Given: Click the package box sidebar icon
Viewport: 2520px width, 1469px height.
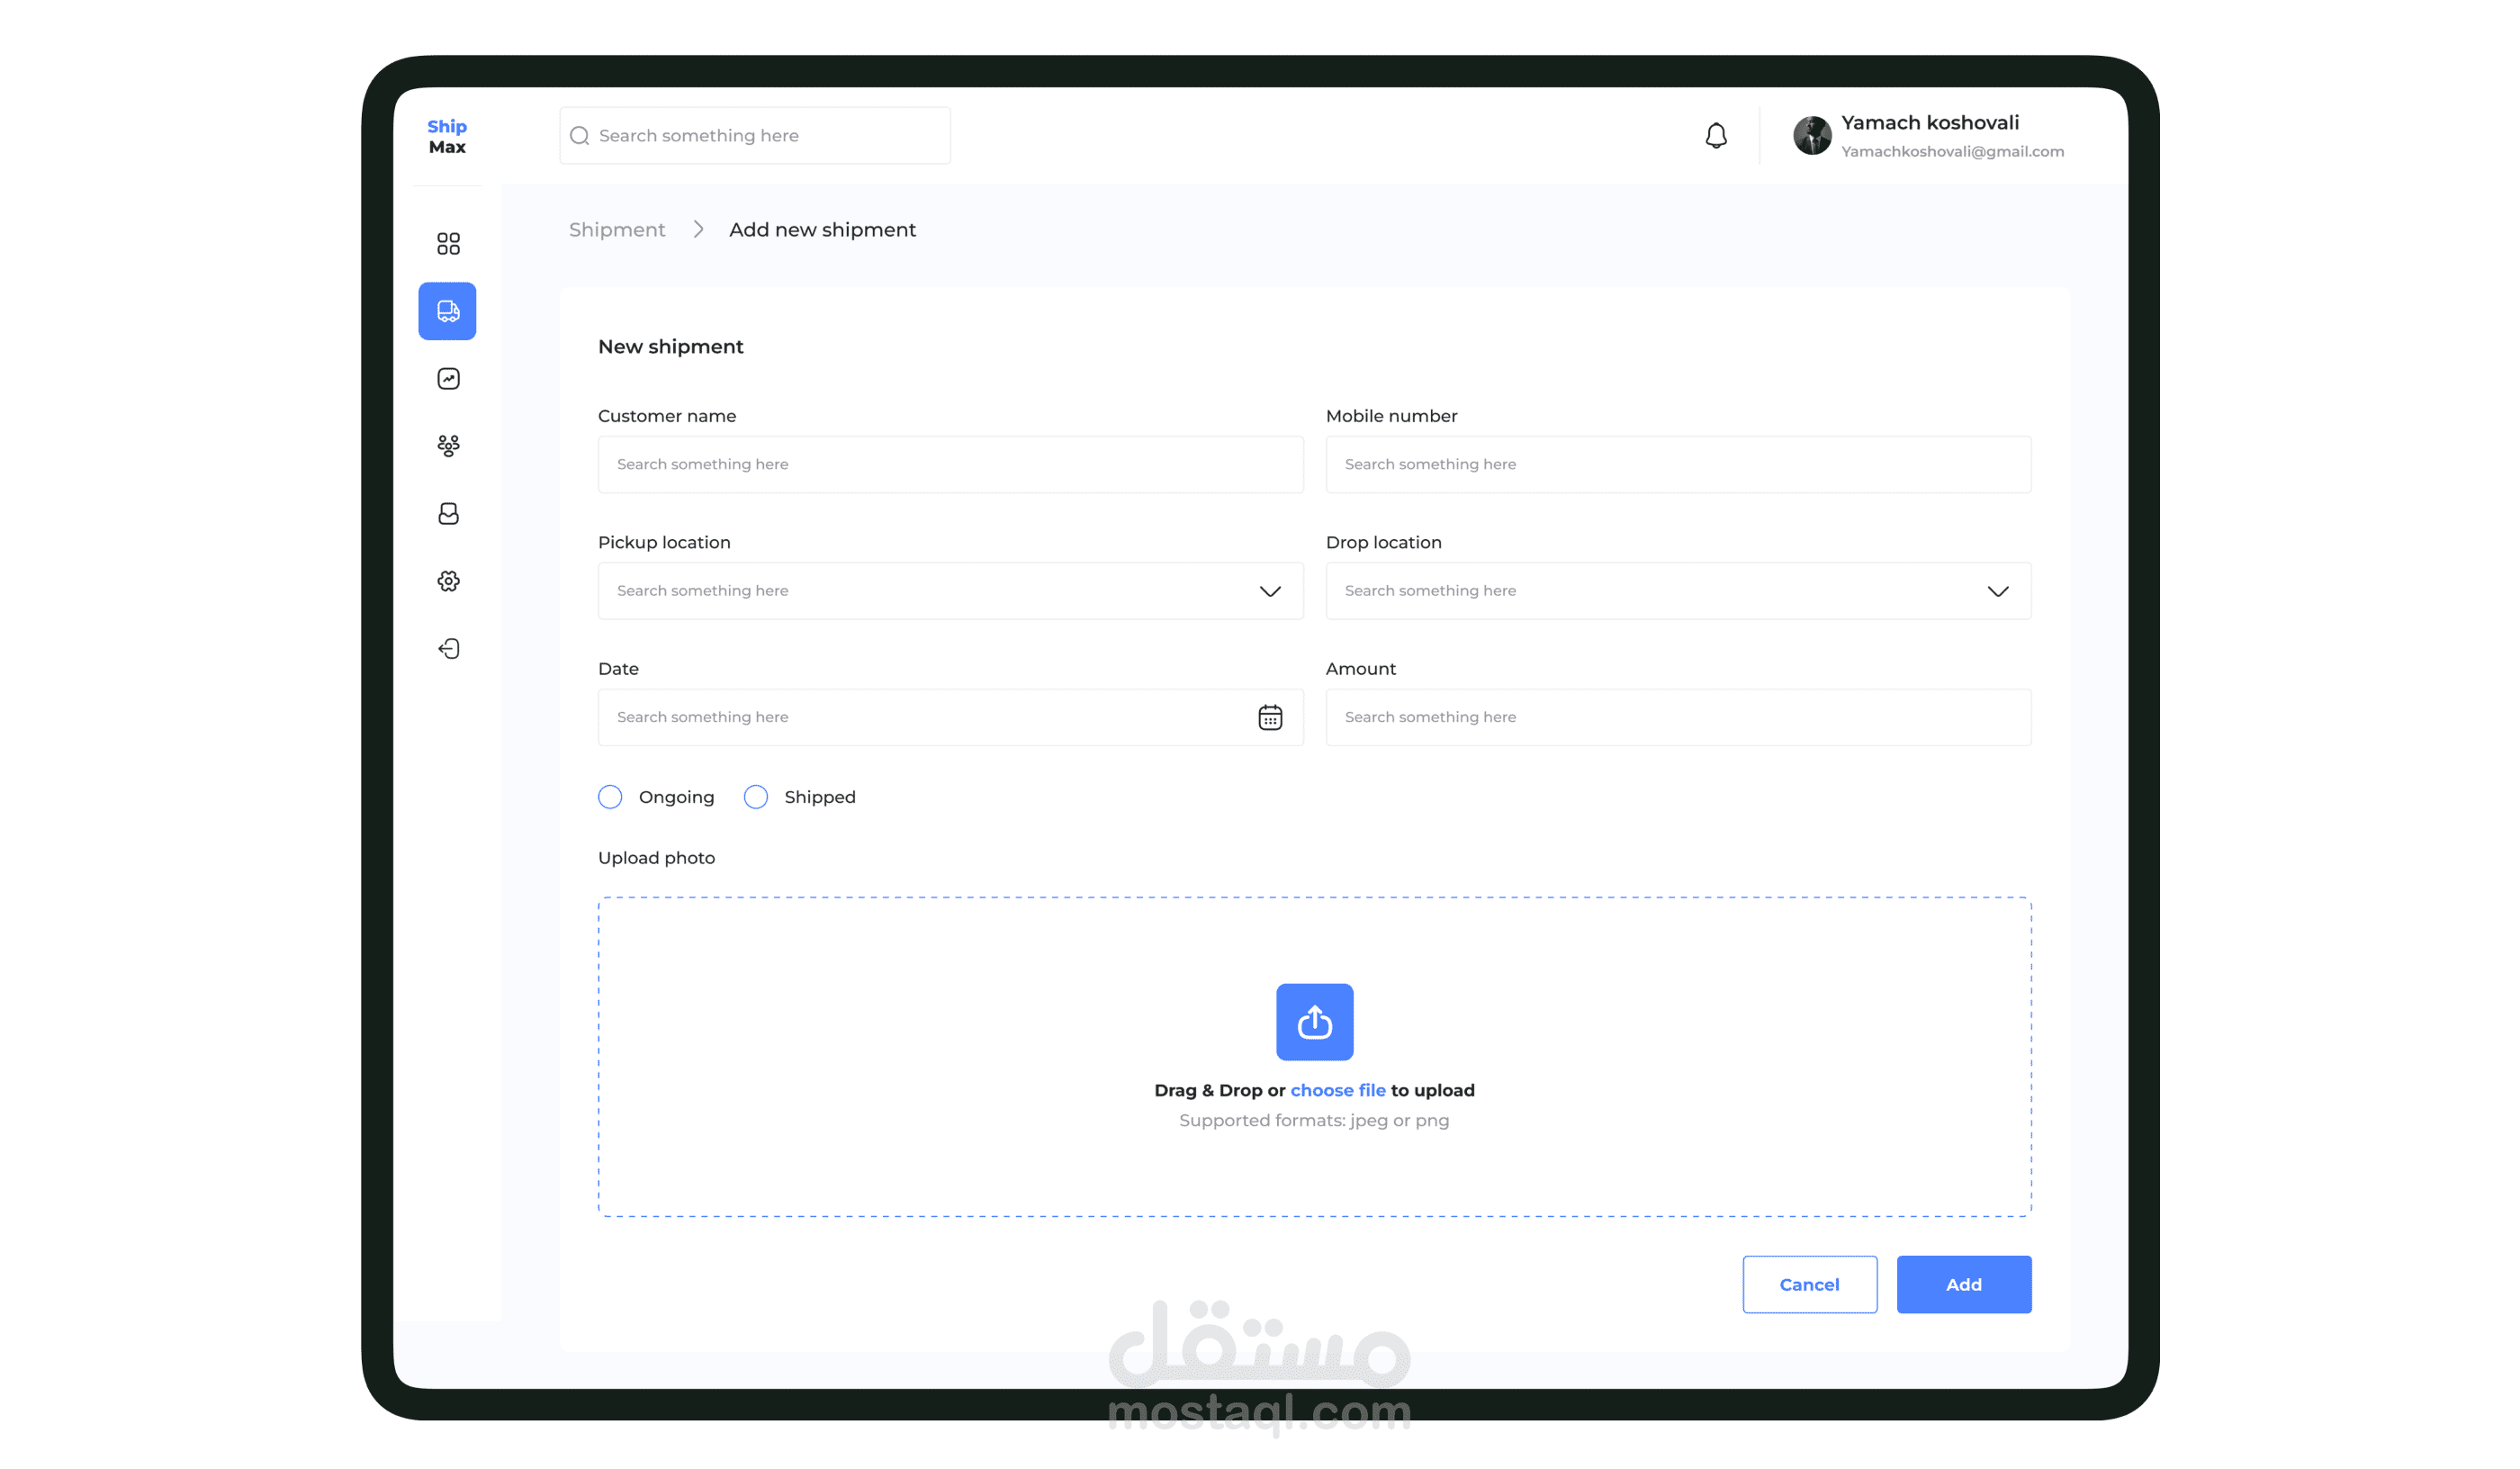Looking at the screenshot, I should click(x=448, y=513).
